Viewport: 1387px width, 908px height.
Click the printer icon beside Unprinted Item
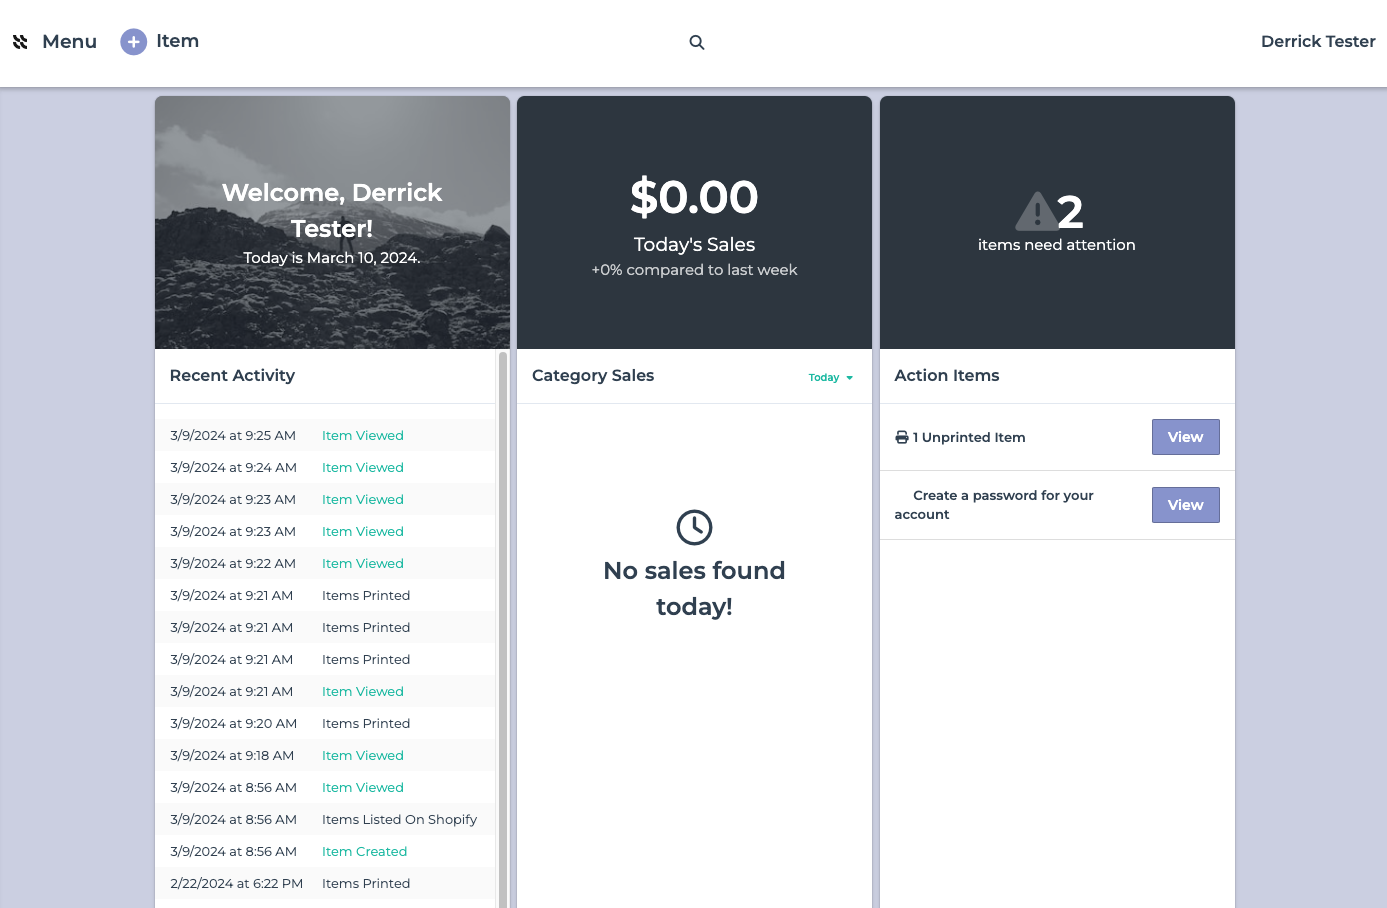tap(902, 437)
